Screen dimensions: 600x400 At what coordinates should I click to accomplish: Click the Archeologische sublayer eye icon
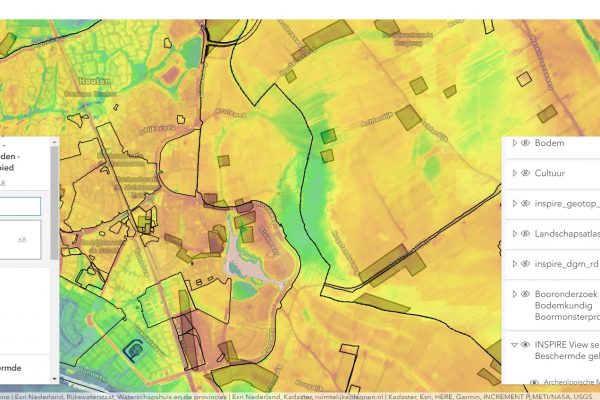(x=535, y=382)
